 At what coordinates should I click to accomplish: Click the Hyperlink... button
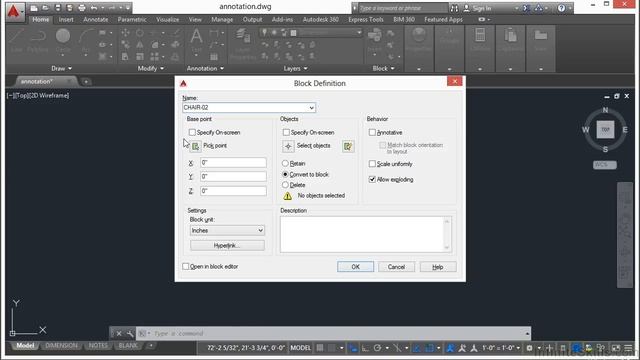(227, 245)
